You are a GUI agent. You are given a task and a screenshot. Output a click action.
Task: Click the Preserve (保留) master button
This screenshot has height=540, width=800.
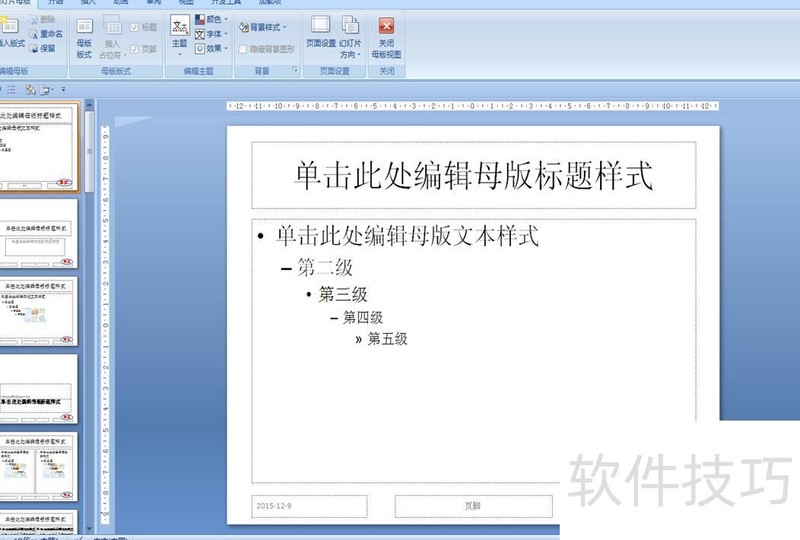pyautogui.click(x=42, y=48)
